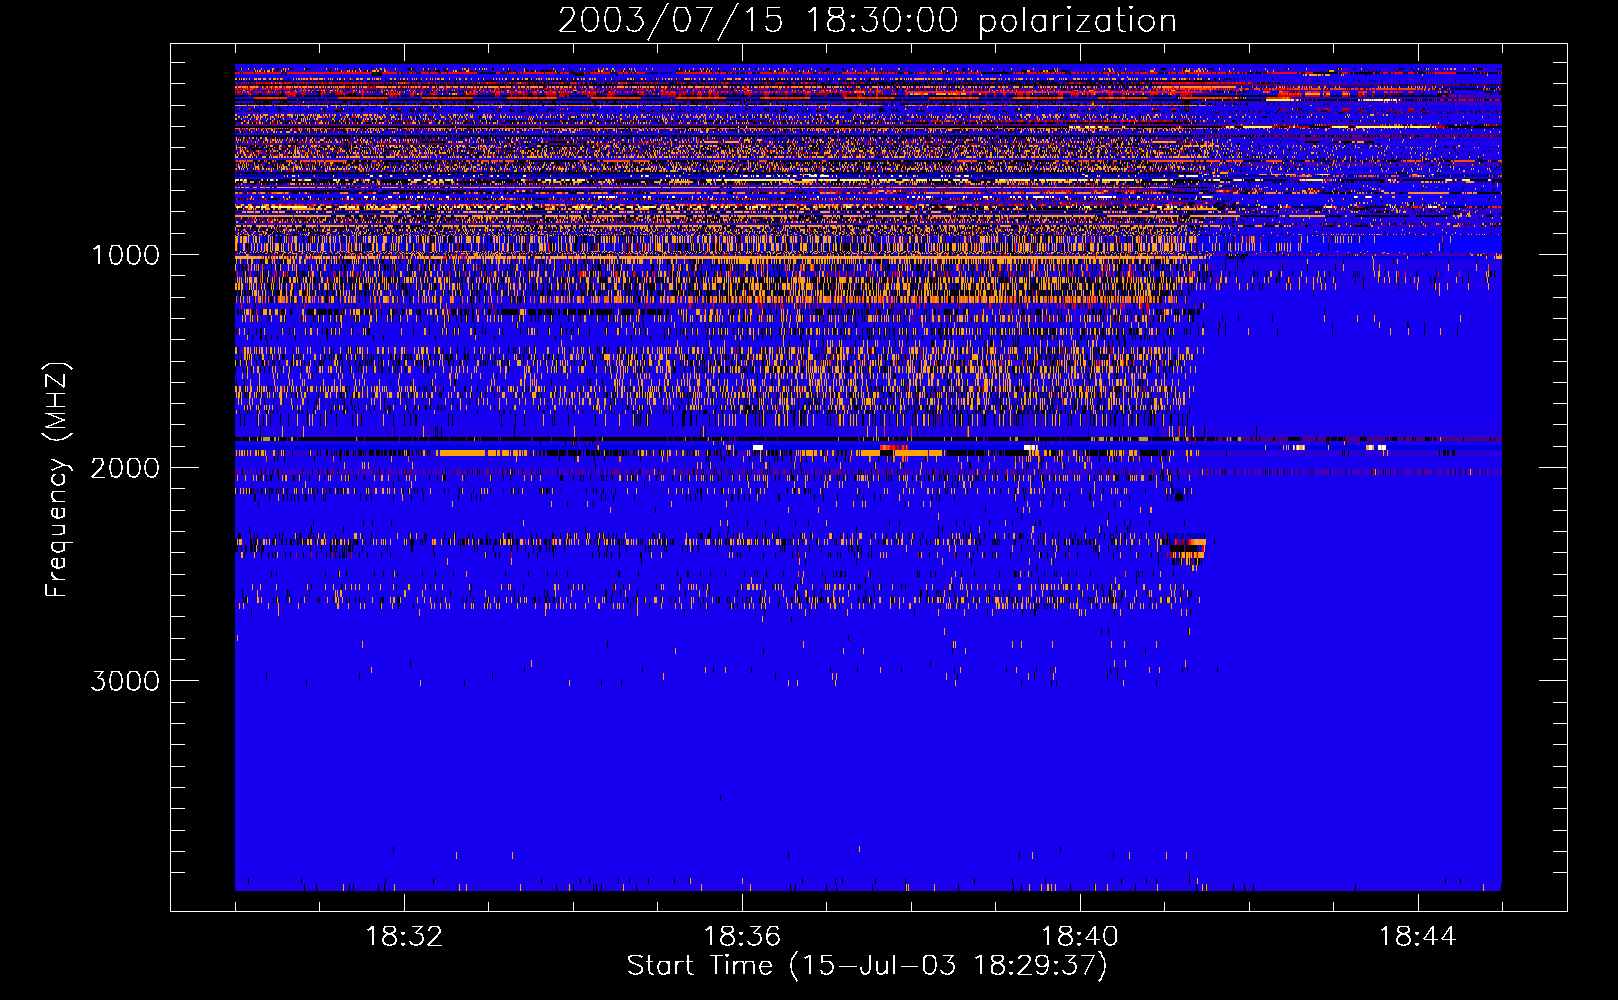Click the 3000 frequency tick label

pyautogui.click(x=125, y=681)
